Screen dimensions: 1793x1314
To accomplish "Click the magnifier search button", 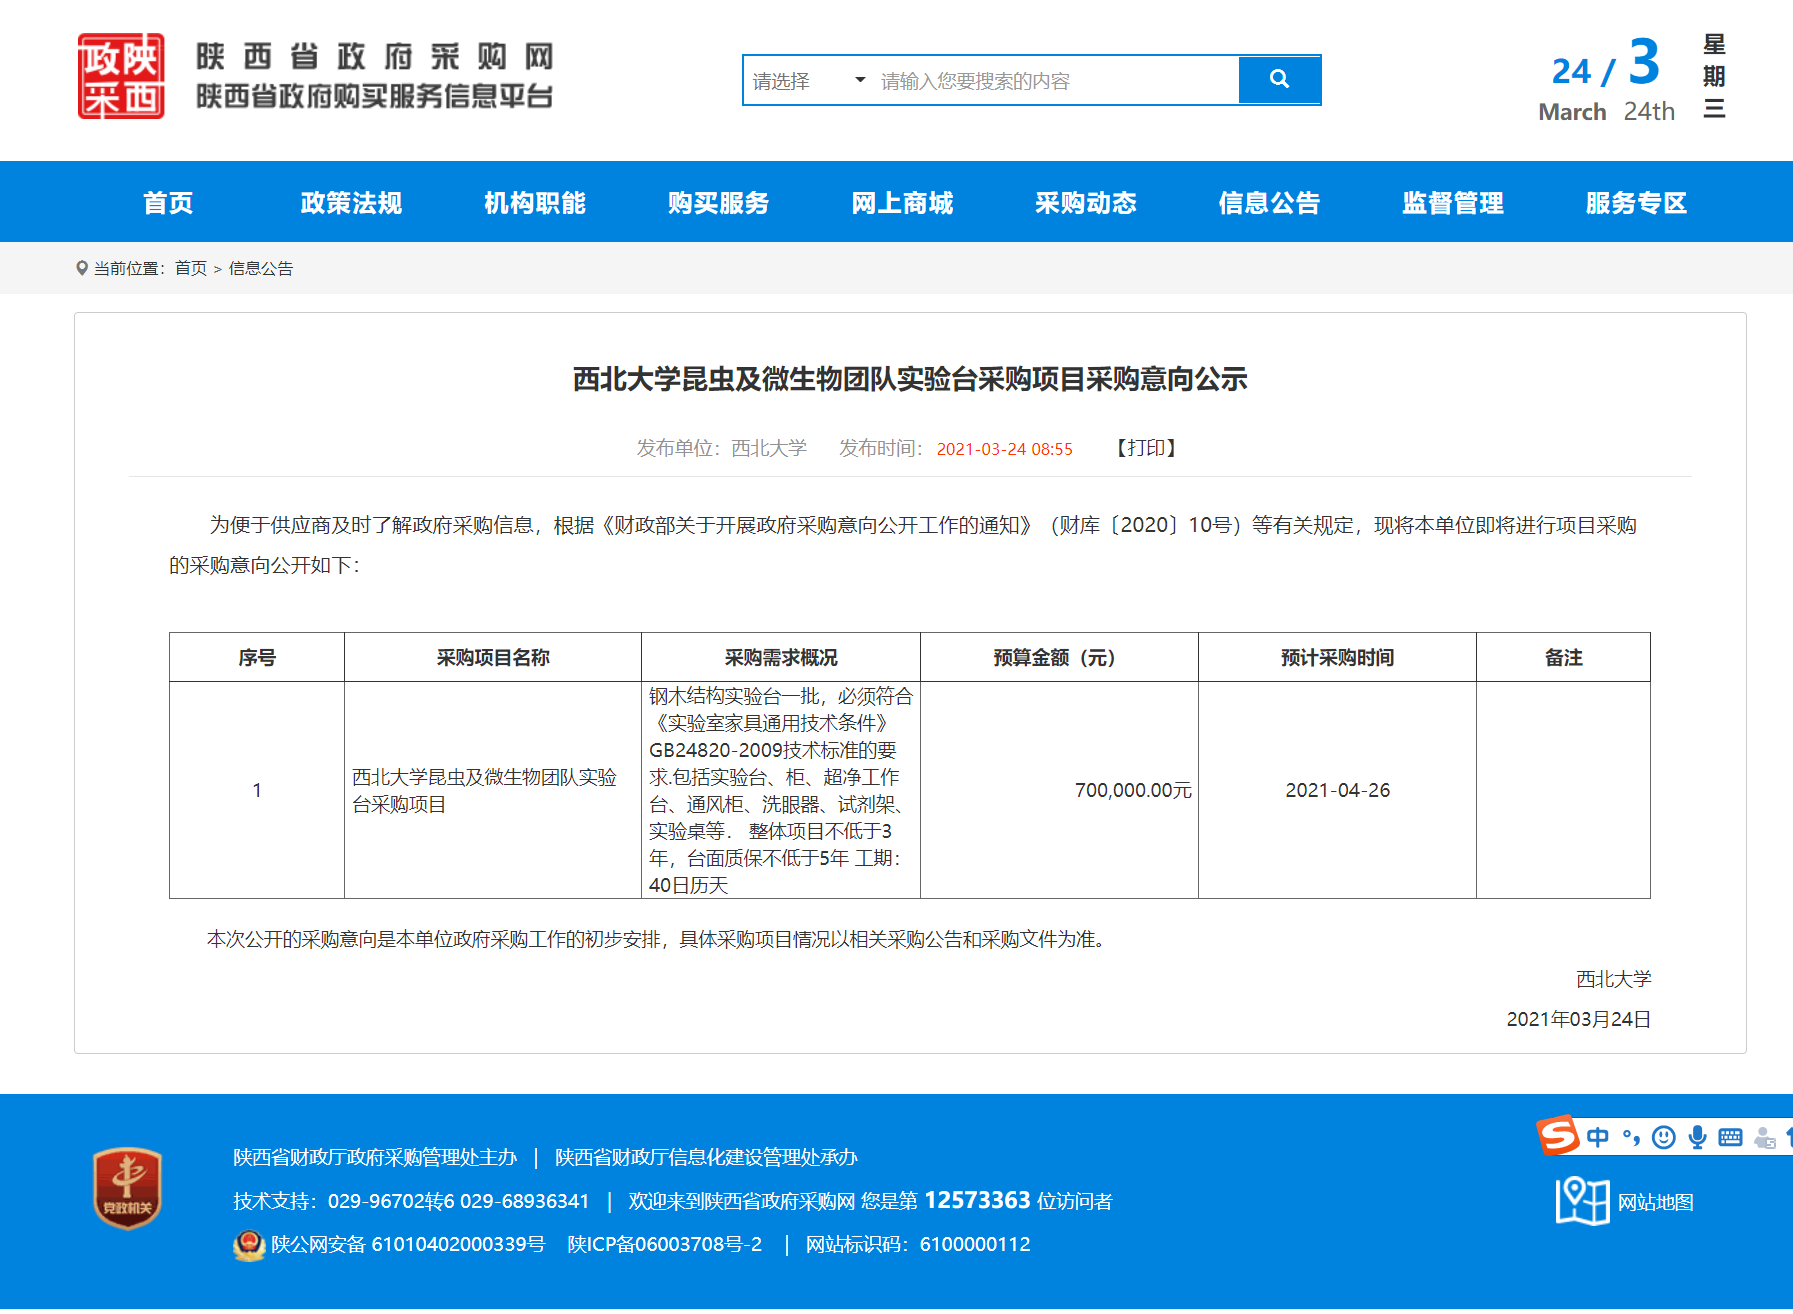I will point(1279,80).
